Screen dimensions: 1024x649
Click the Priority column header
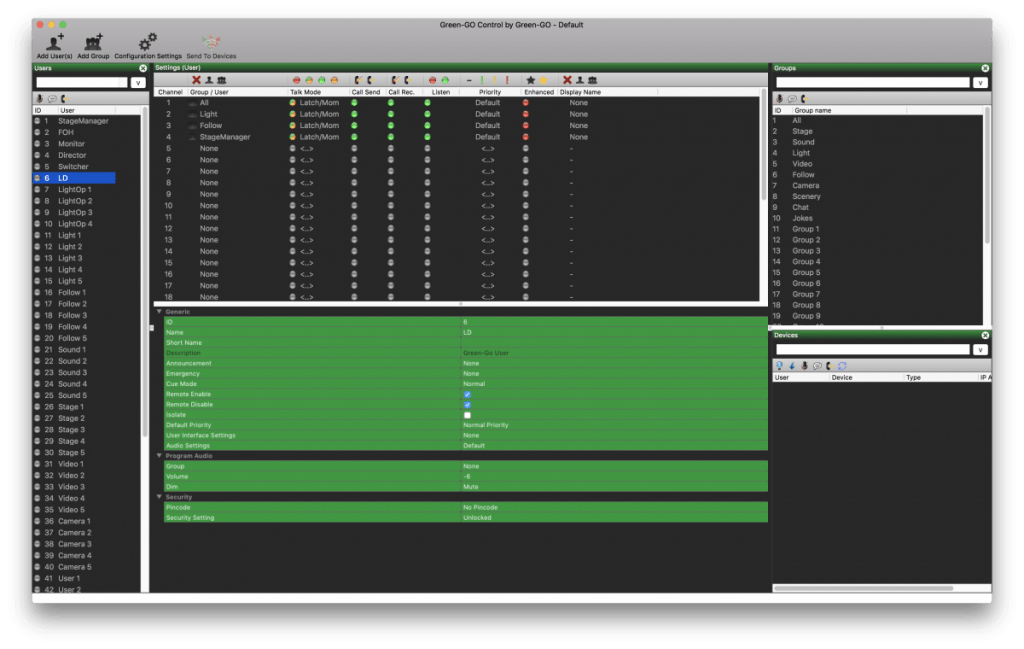pos(490,92)
